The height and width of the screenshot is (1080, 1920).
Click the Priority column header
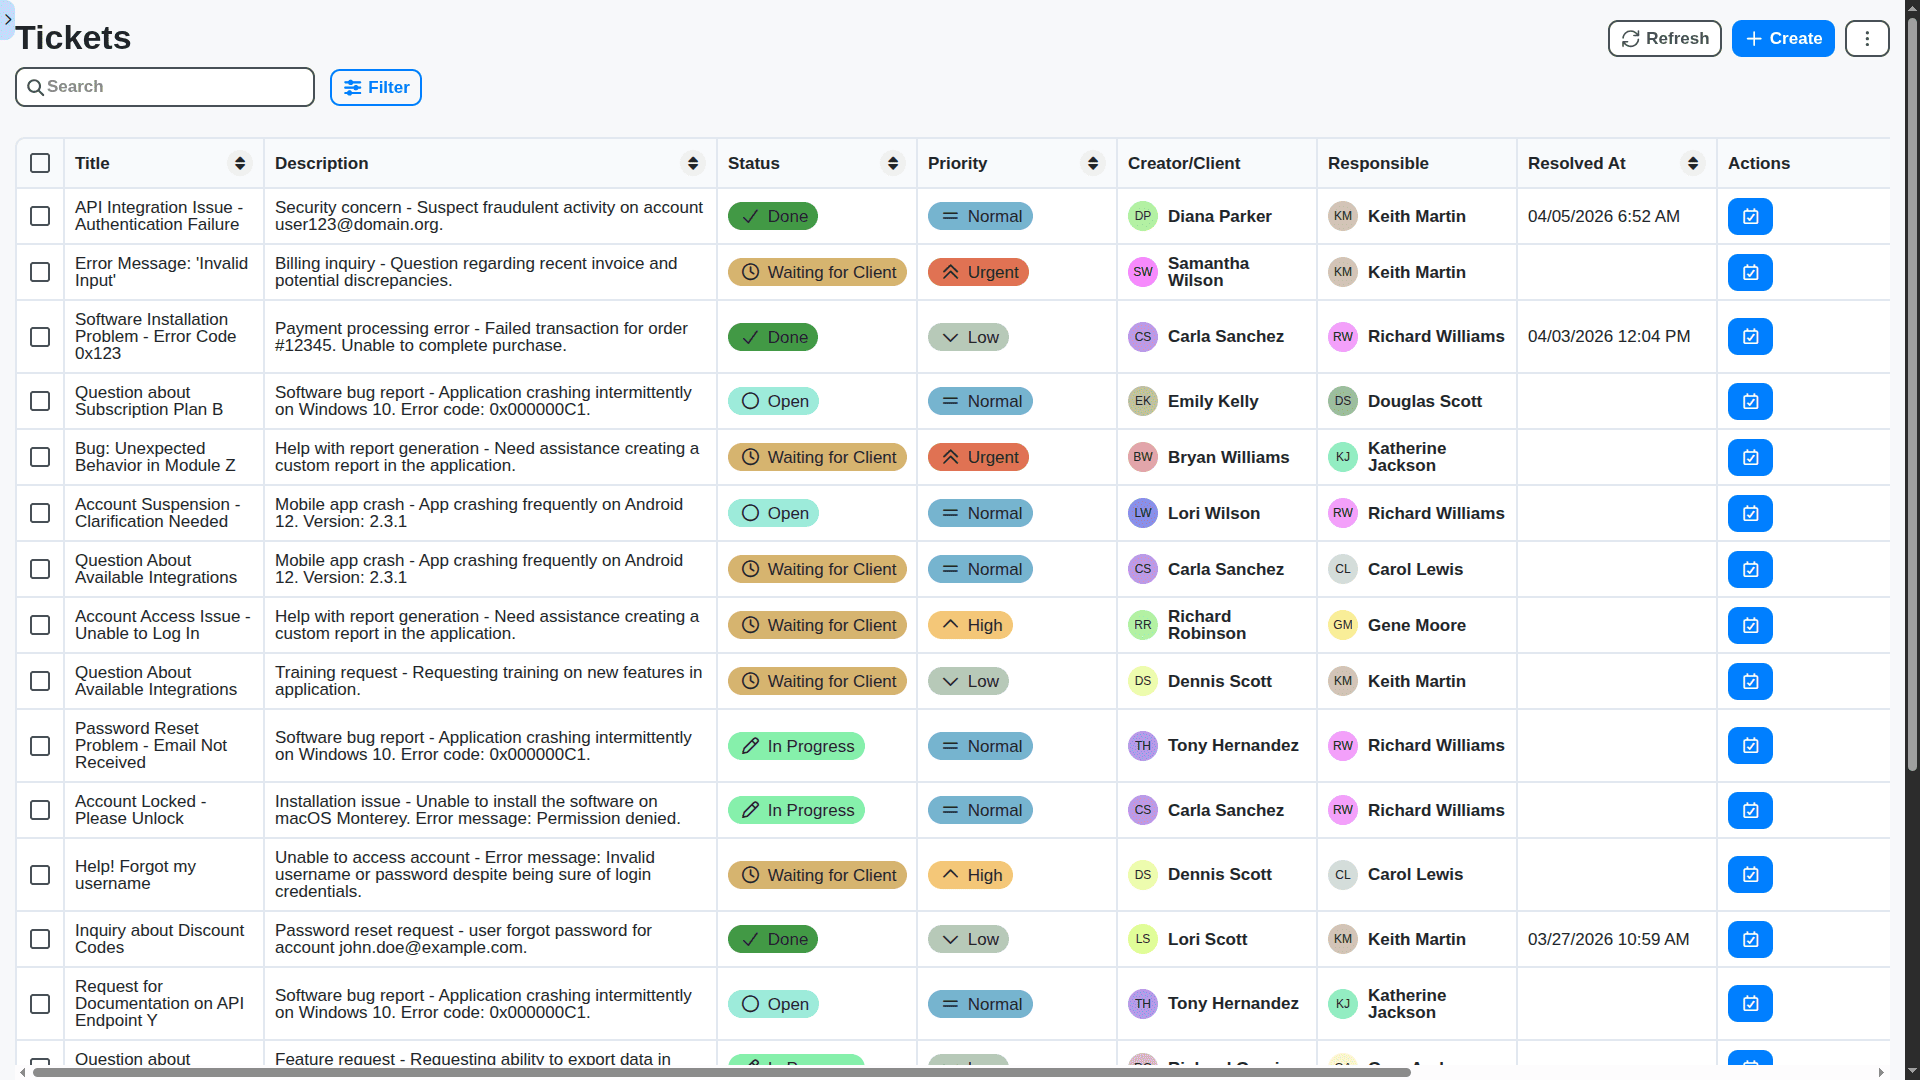click(957, 163)
